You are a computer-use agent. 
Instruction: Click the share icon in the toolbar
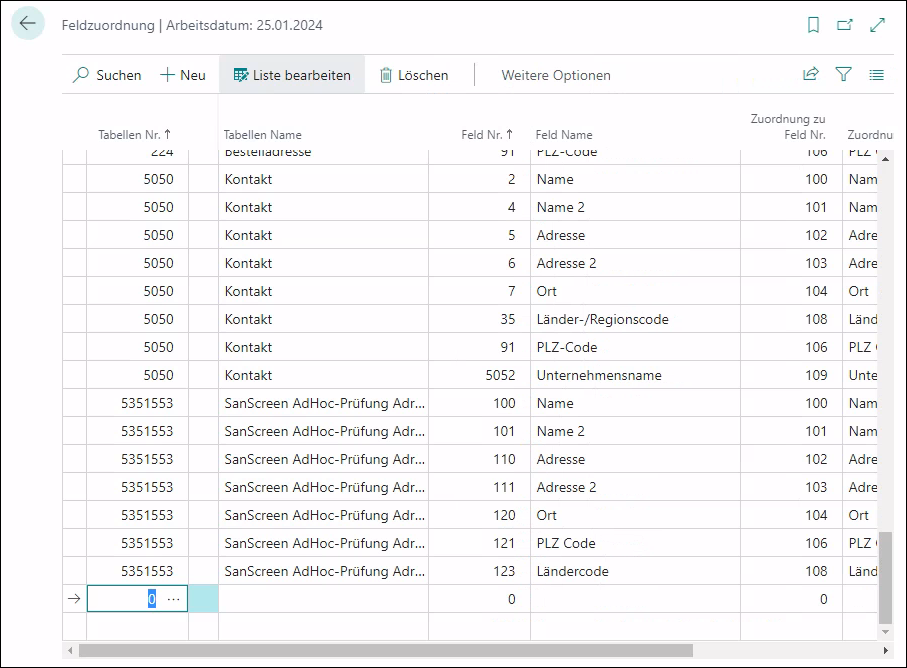coord(810,75)
